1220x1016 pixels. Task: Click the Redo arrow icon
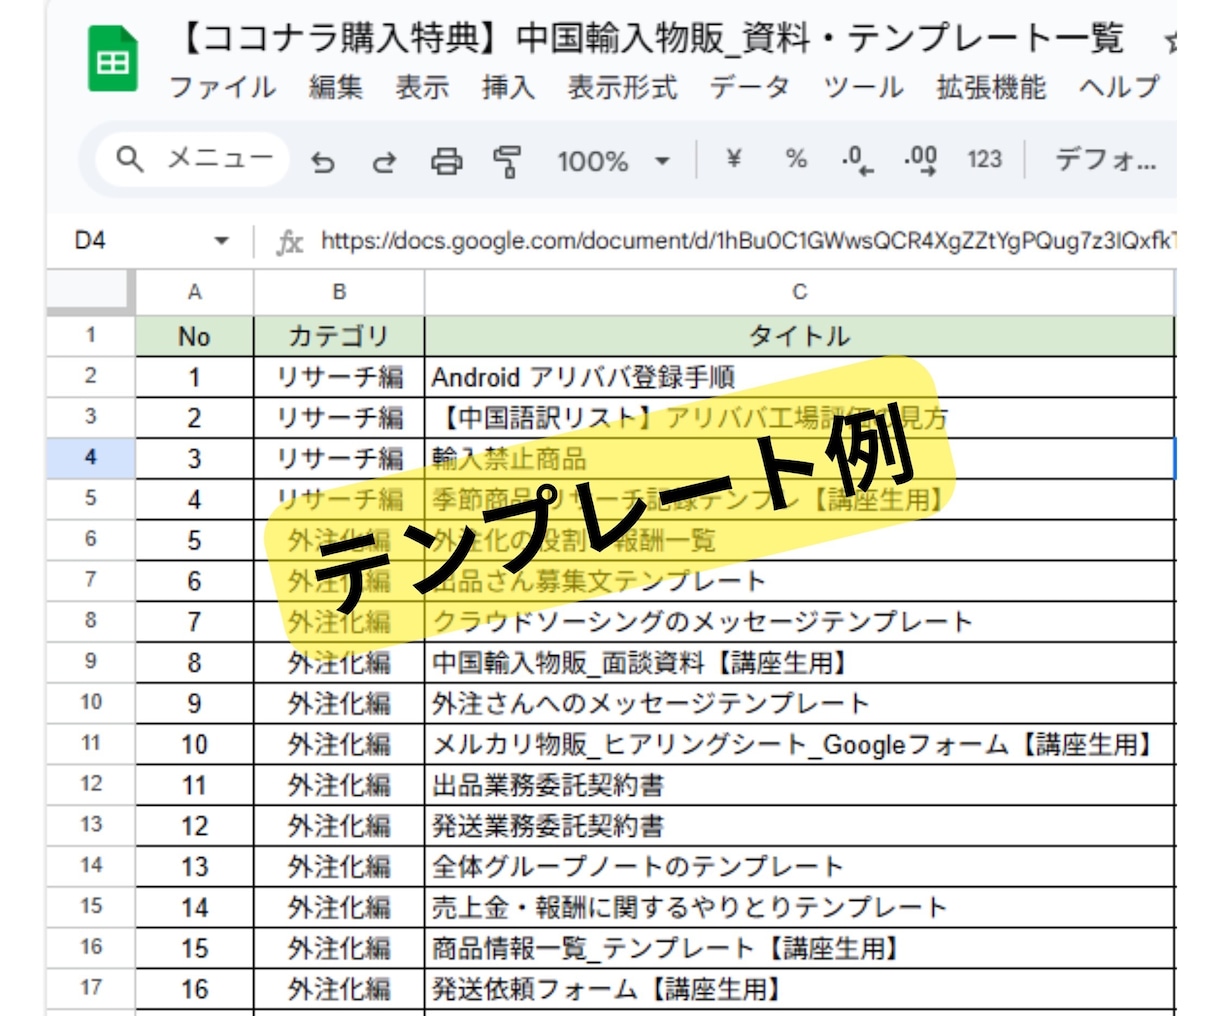coord(384,161)
